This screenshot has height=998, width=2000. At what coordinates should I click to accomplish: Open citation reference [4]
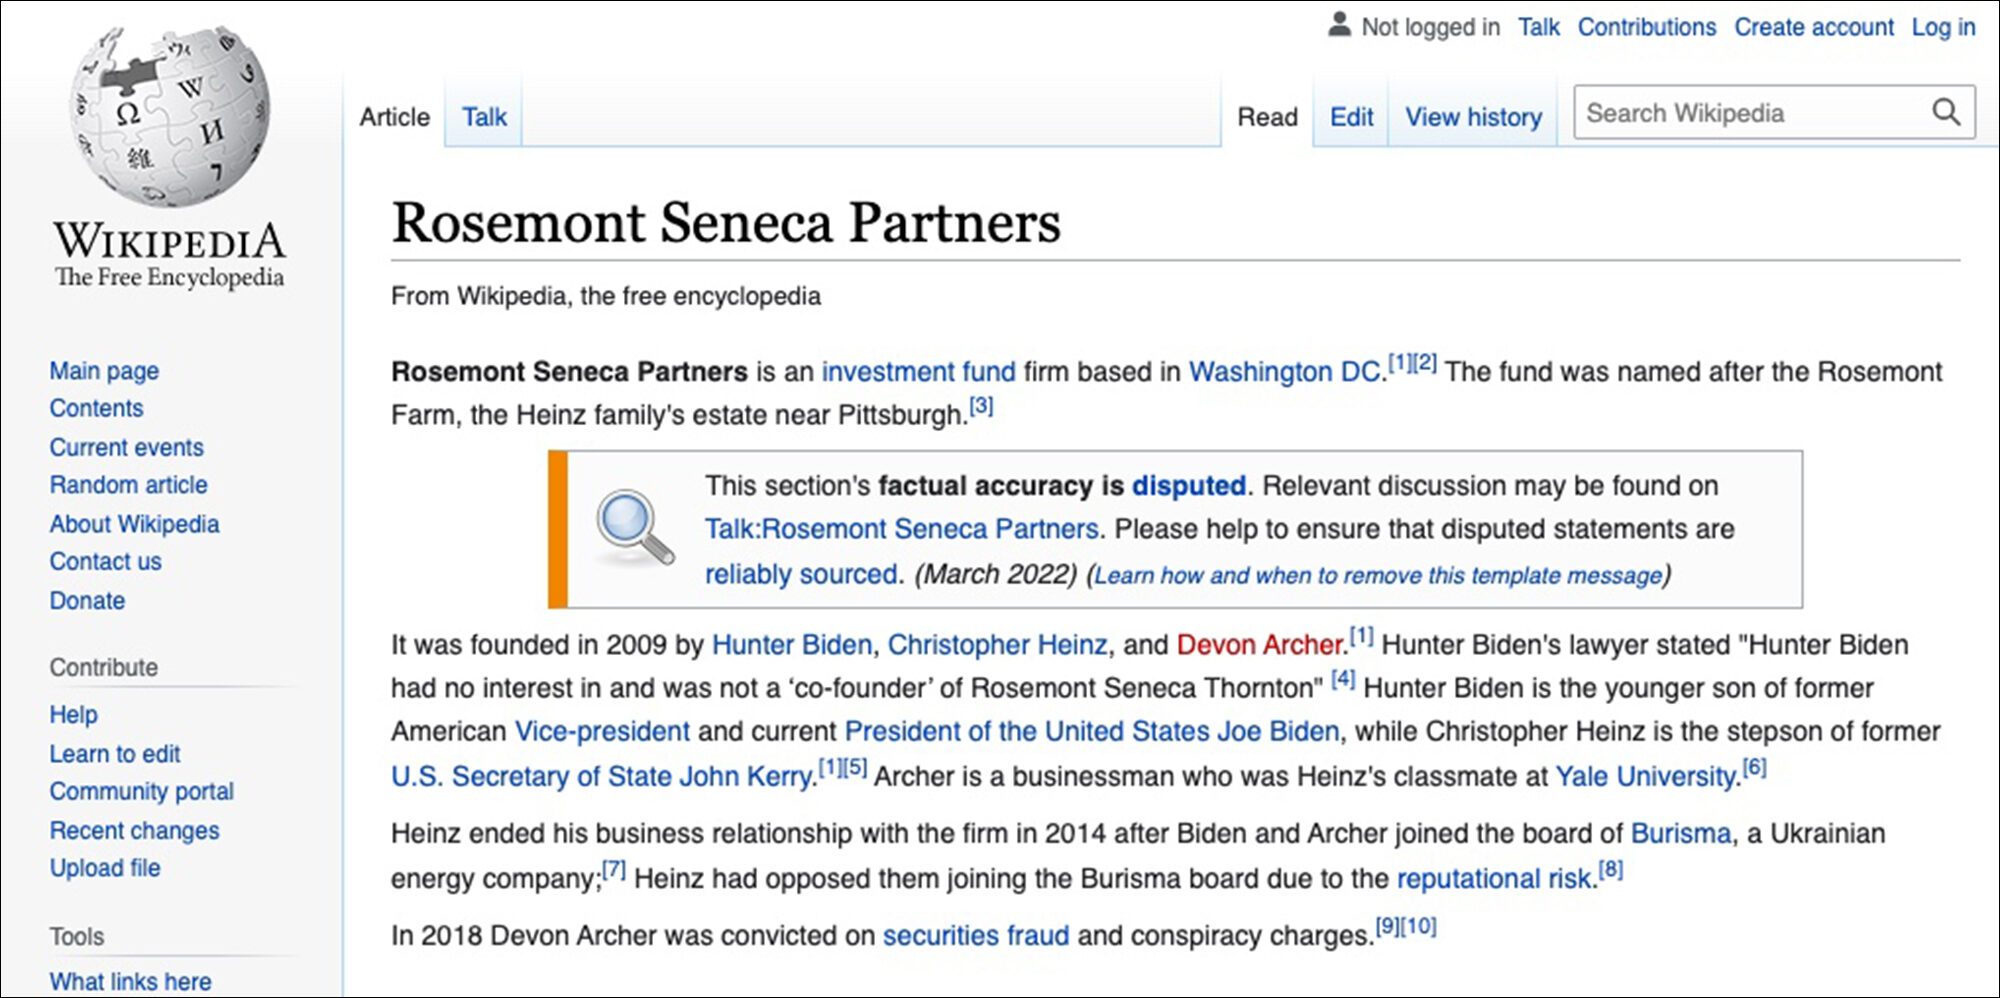click(x=1343, y=680)
